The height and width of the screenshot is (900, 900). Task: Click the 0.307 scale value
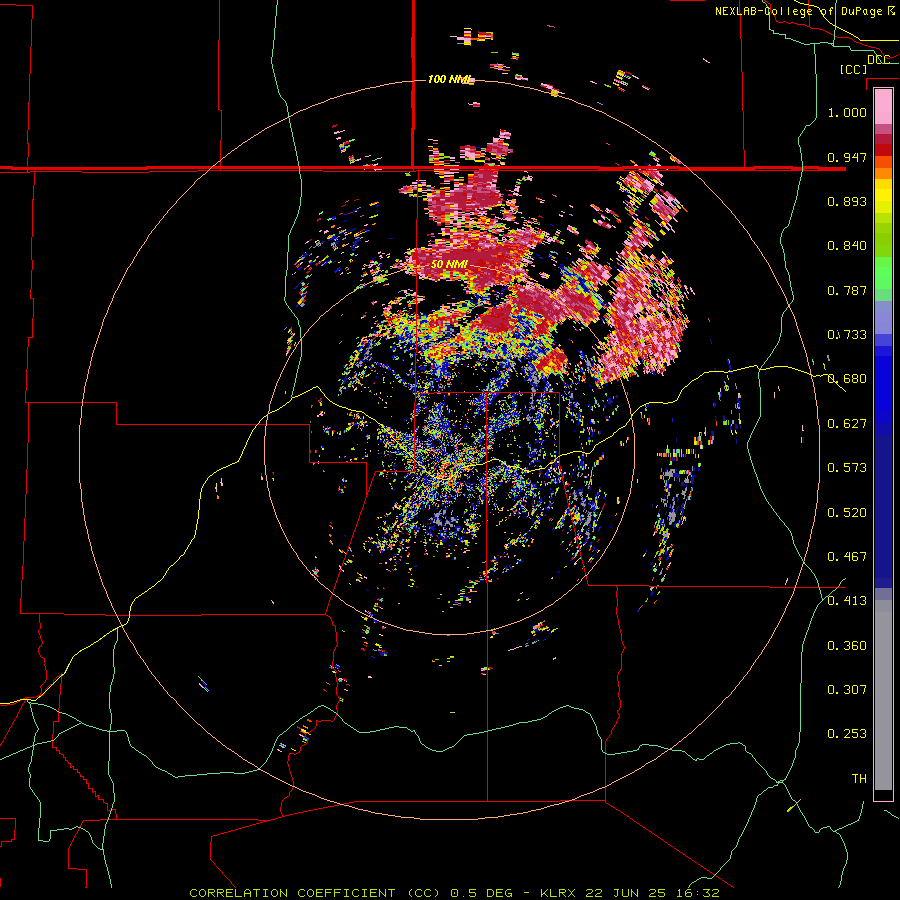(847, 689)
